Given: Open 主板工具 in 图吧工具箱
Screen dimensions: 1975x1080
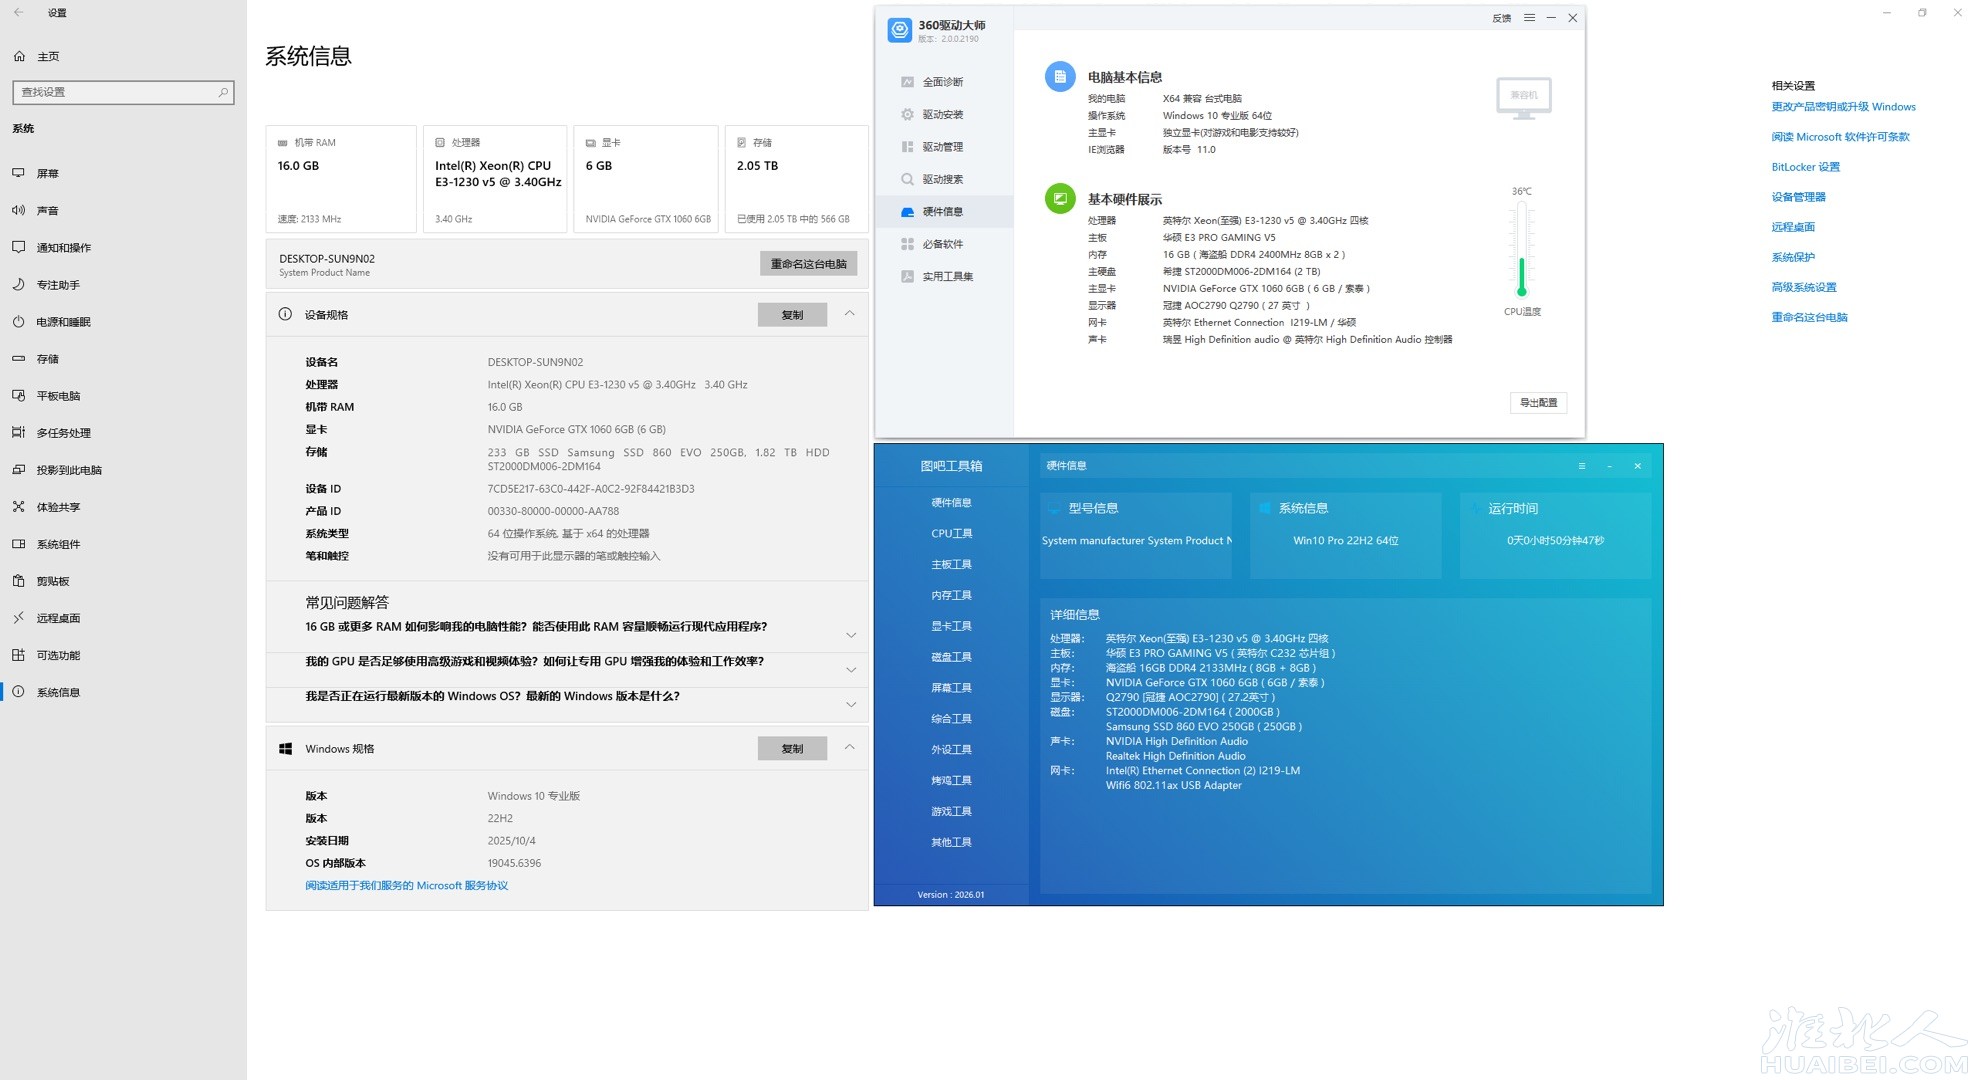Looking at the screenshot, I should (x=951, y=565).
